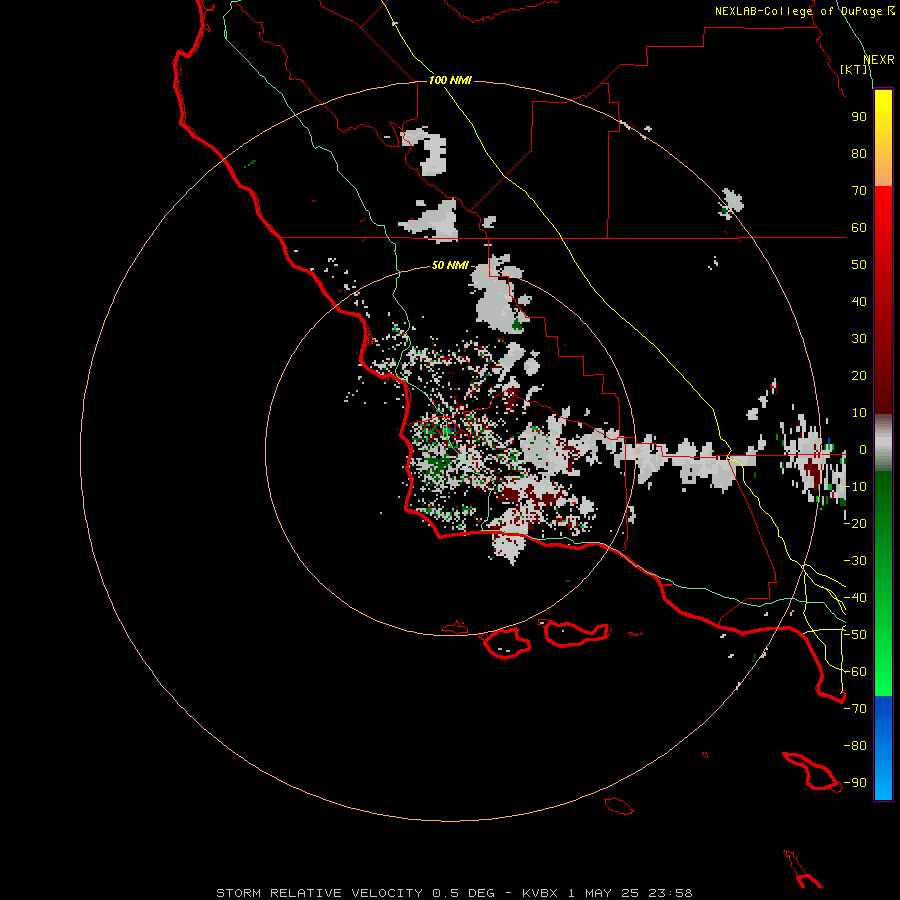This screenshot has height=900, width=900.
Task: Click the 50 value on velocity scale
Action: click(x=859, y=265)
